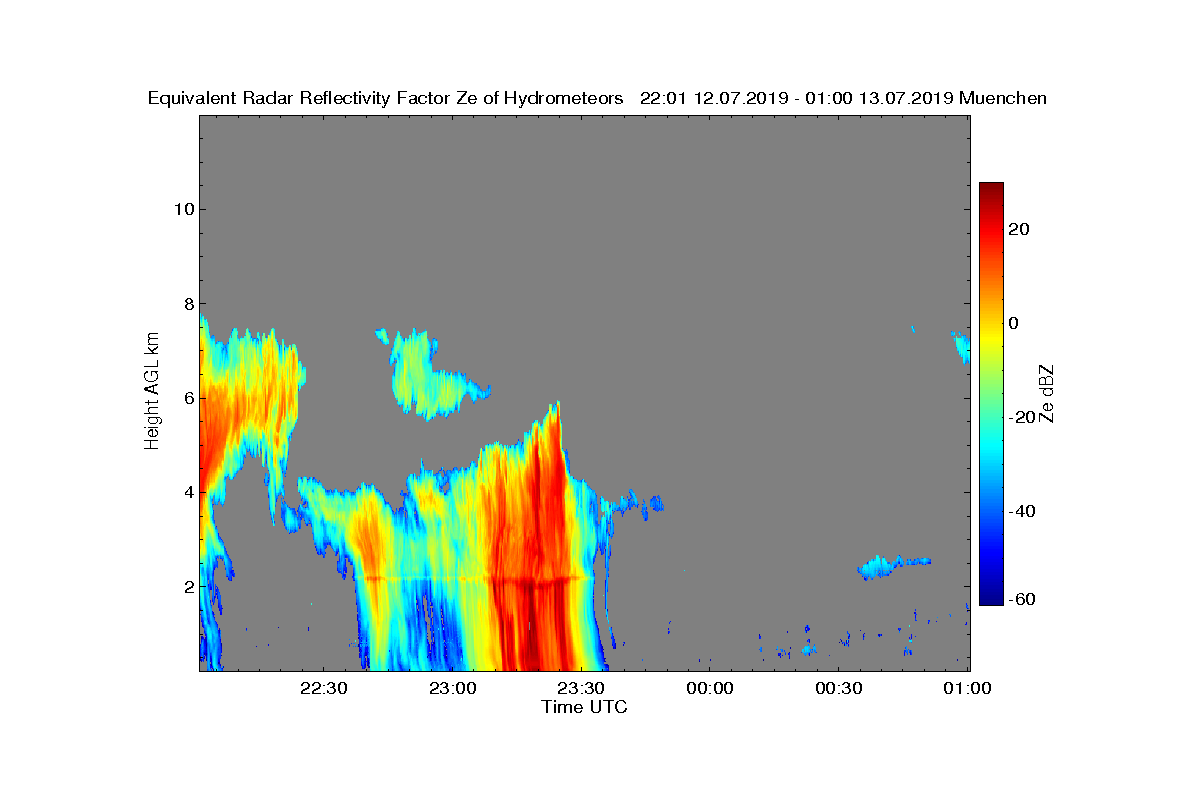Click the Ze color scale bar
The width and height of the screenshot is (1200, 800).
pos(991,394)
